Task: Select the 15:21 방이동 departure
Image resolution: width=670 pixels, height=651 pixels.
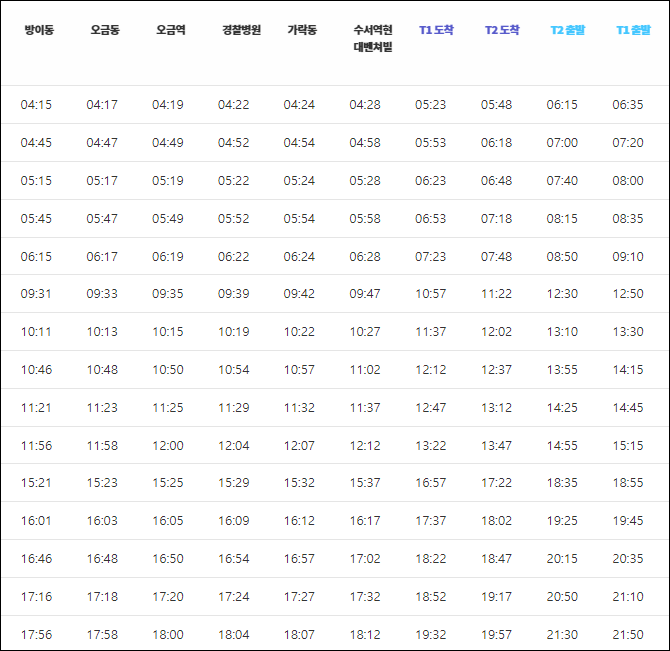Action: [36, 483]
